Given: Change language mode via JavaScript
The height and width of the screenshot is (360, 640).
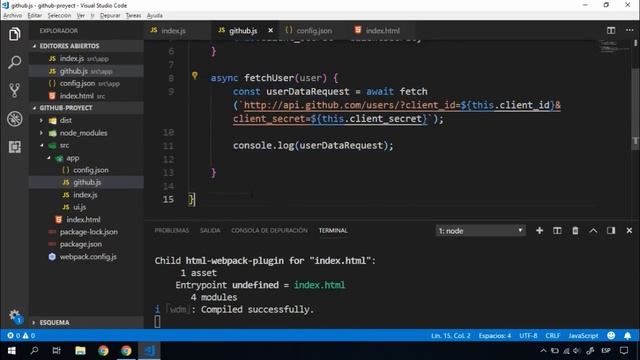Looking at the screenshot, I should [x=583, y=336].
